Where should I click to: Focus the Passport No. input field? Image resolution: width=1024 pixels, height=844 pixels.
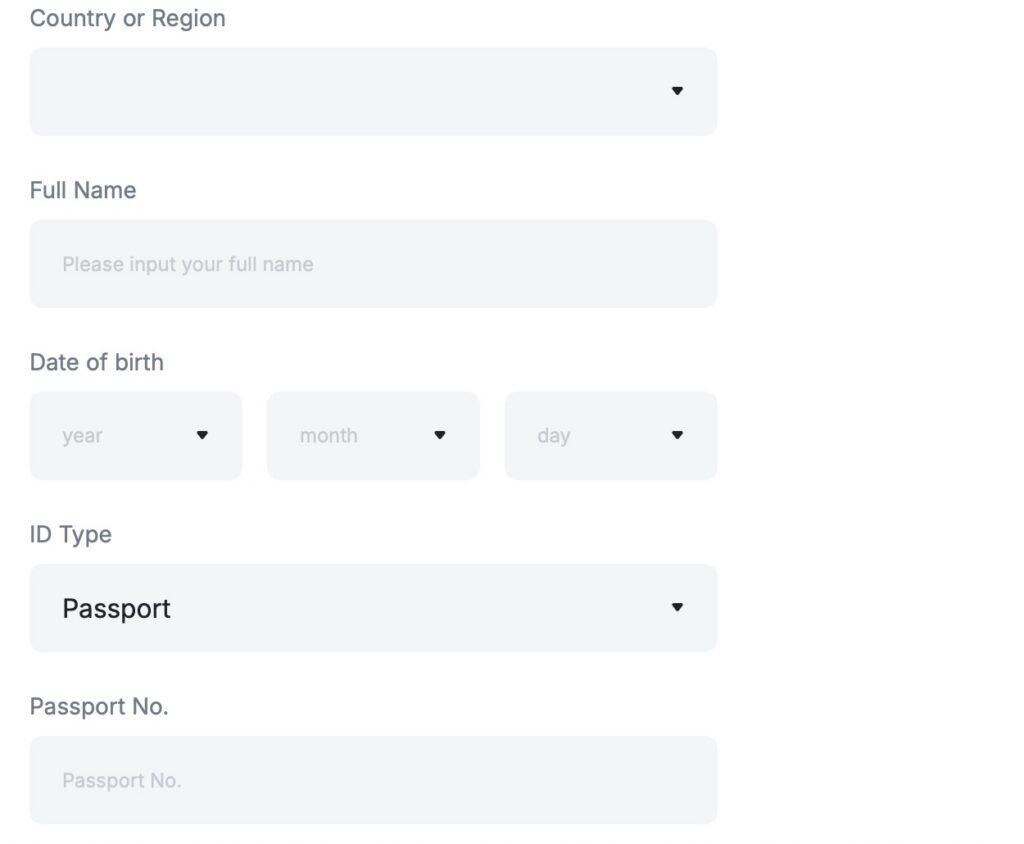pos(373,780)
